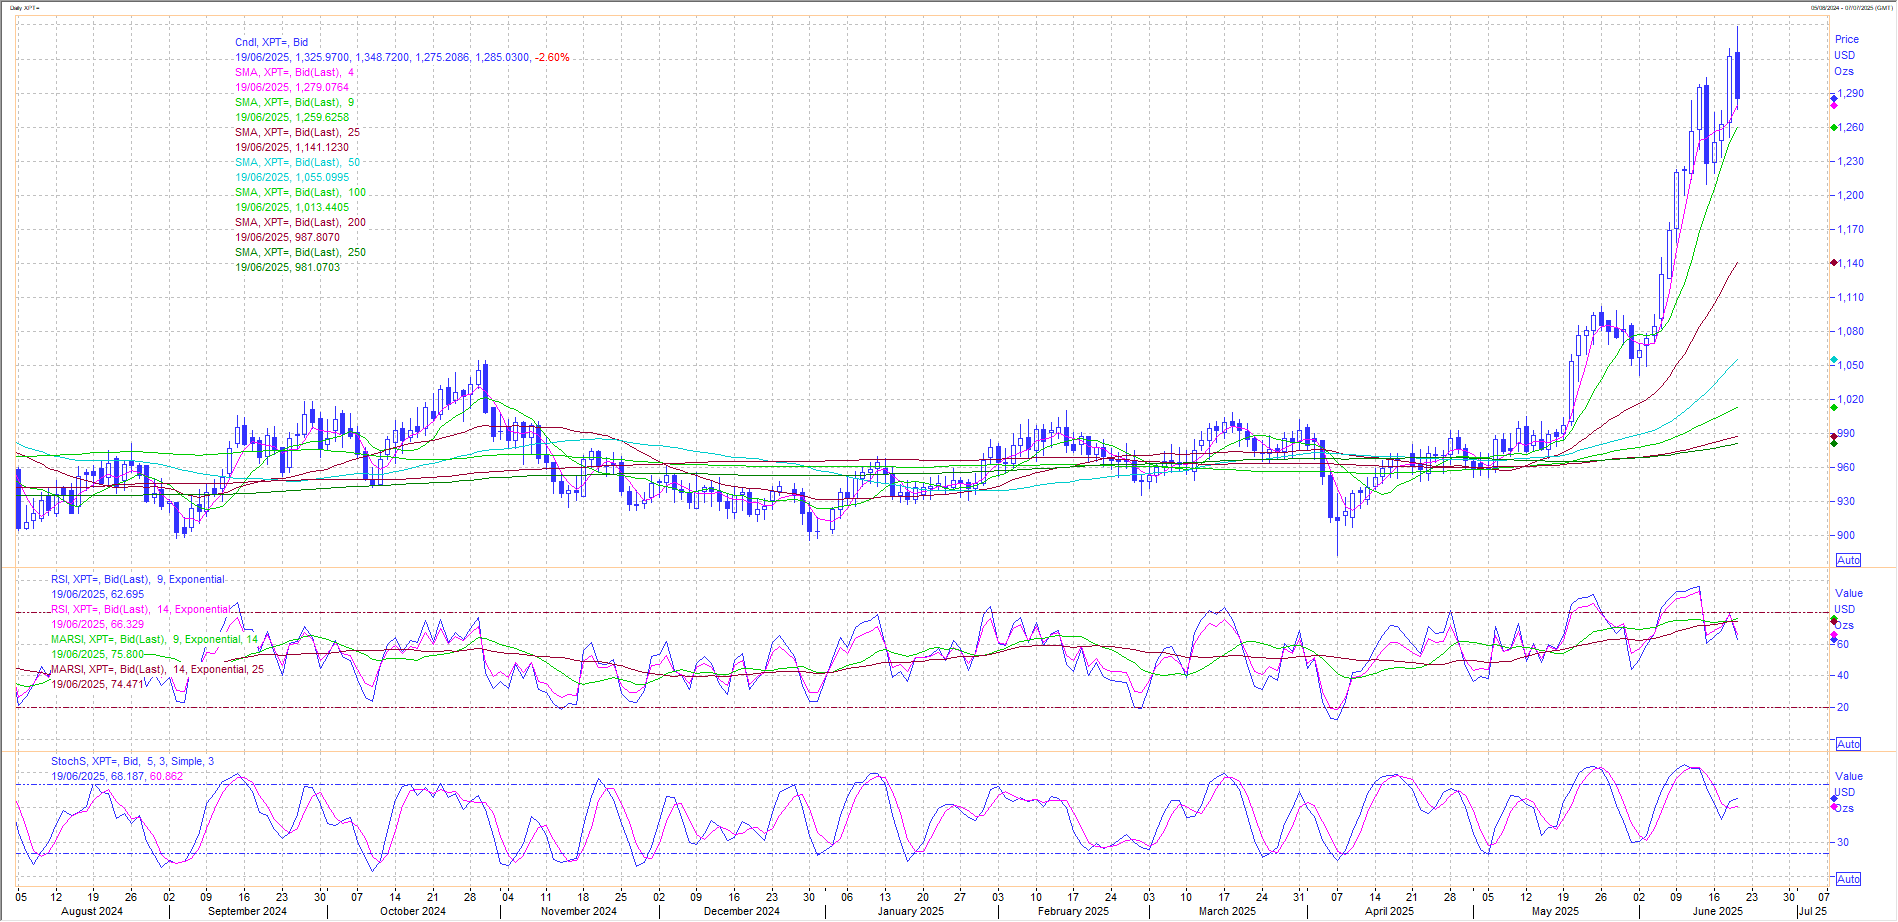Click the 'Jul 25' month label
Viewport: 1898px width, 922px height.
coord(1813,911)
